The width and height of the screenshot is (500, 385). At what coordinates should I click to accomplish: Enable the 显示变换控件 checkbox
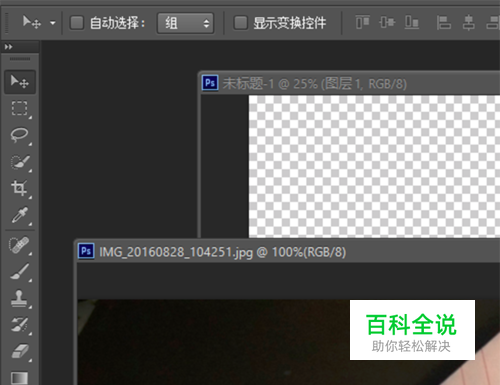[240, 23]
